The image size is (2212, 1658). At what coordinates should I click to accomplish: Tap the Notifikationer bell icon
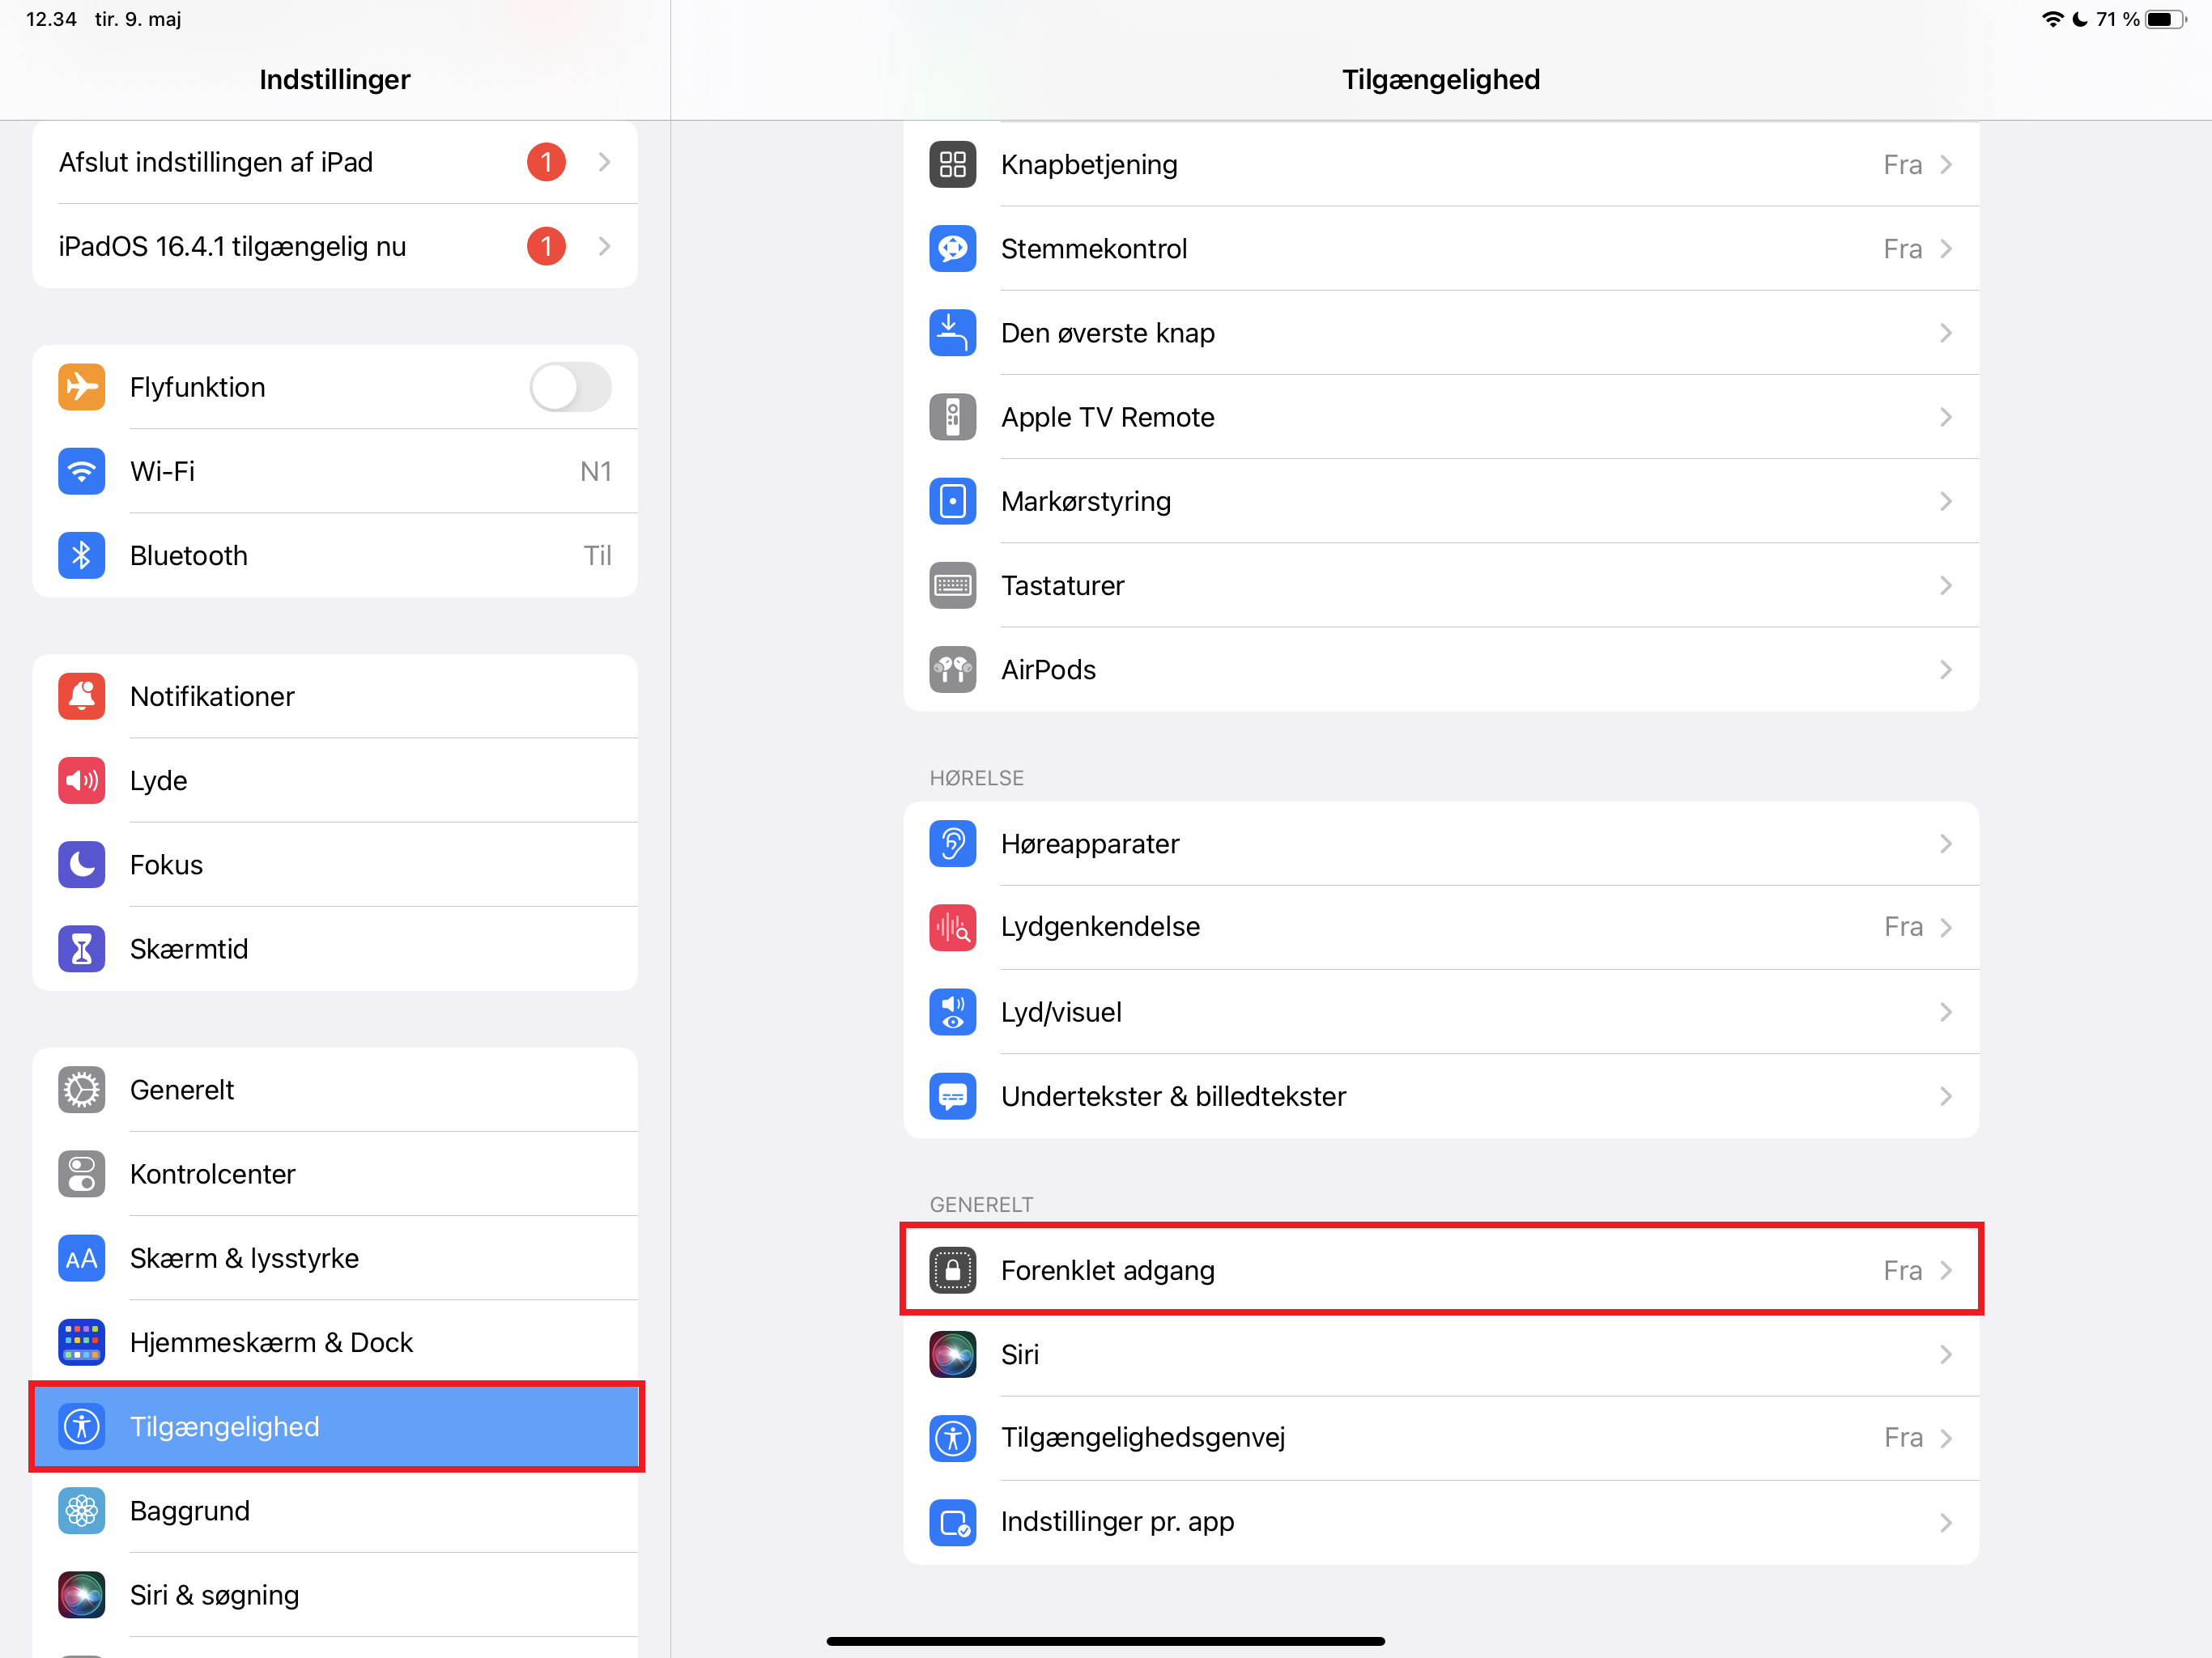click(x=81, y=696)
